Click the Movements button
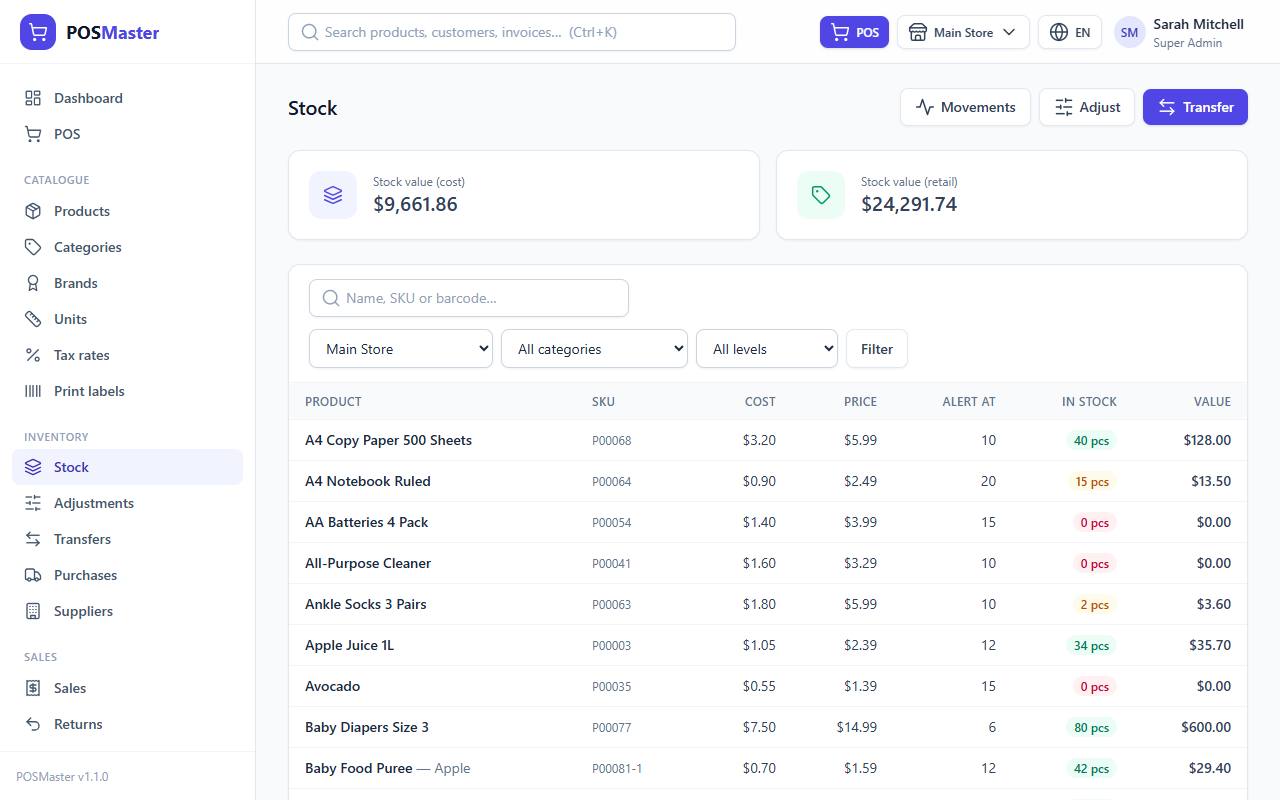Viewport: 1280px width, 800px height. click(x=965, y=107)
